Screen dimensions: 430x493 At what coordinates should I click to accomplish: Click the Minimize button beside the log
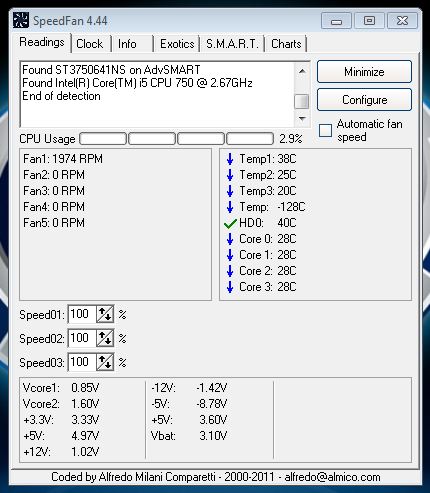[364, 72]
